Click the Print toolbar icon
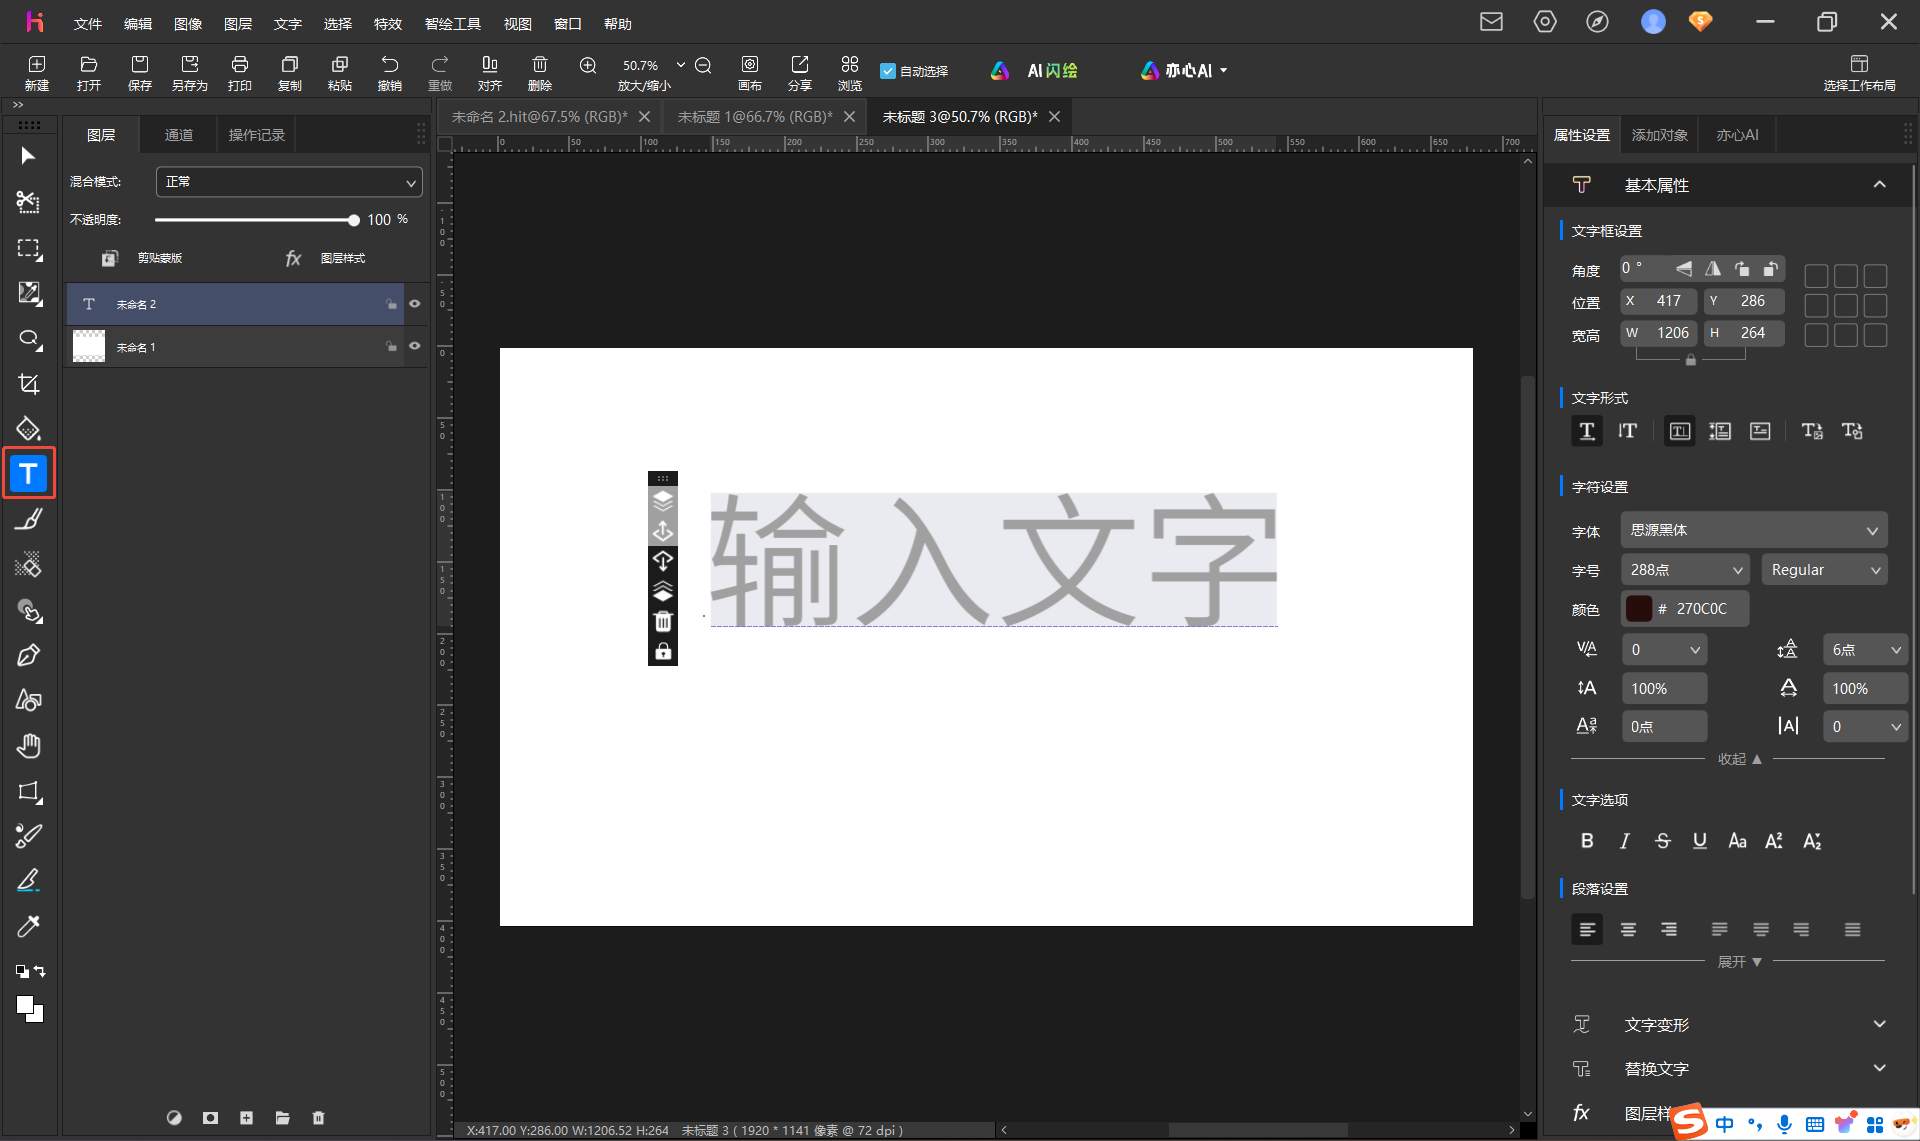 point(240,72)
